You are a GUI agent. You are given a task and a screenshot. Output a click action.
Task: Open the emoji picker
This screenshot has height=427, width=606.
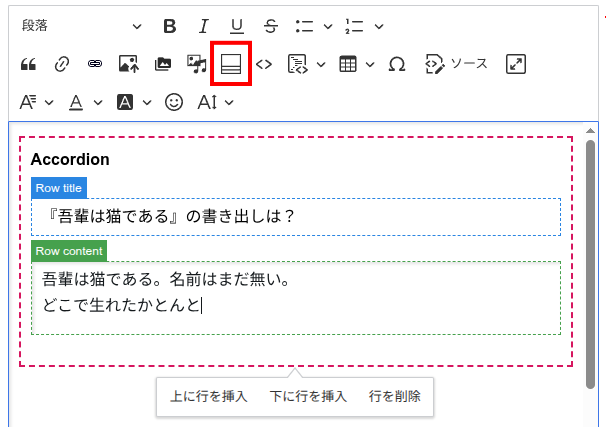coord(174,102)
